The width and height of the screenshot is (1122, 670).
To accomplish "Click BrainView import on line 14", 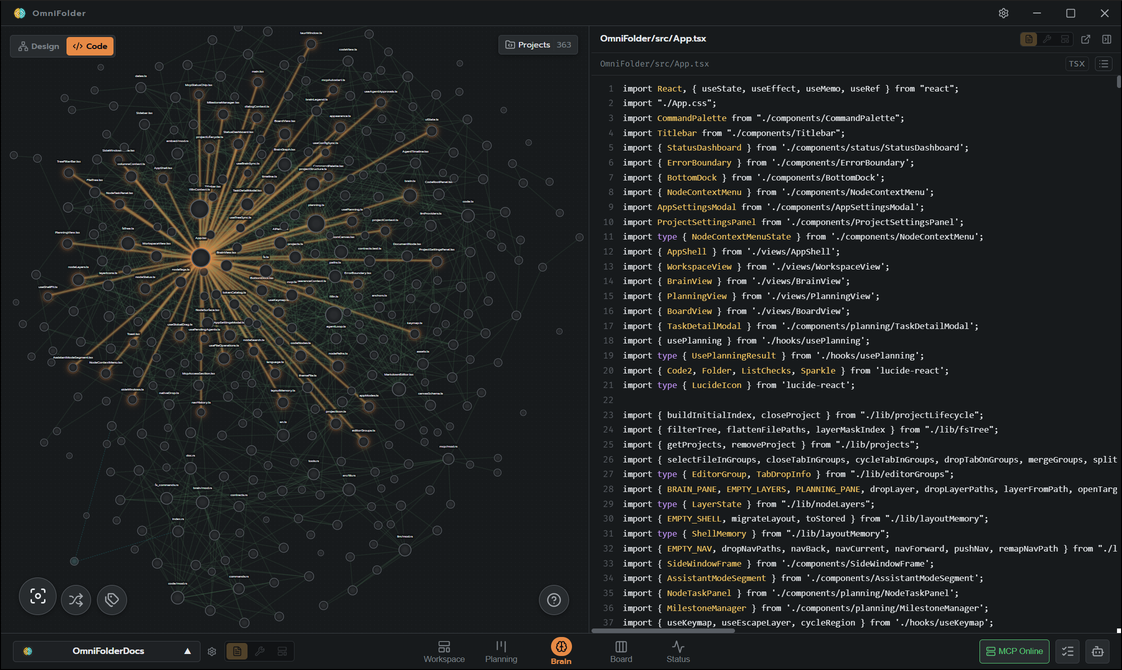I will 689,281.
